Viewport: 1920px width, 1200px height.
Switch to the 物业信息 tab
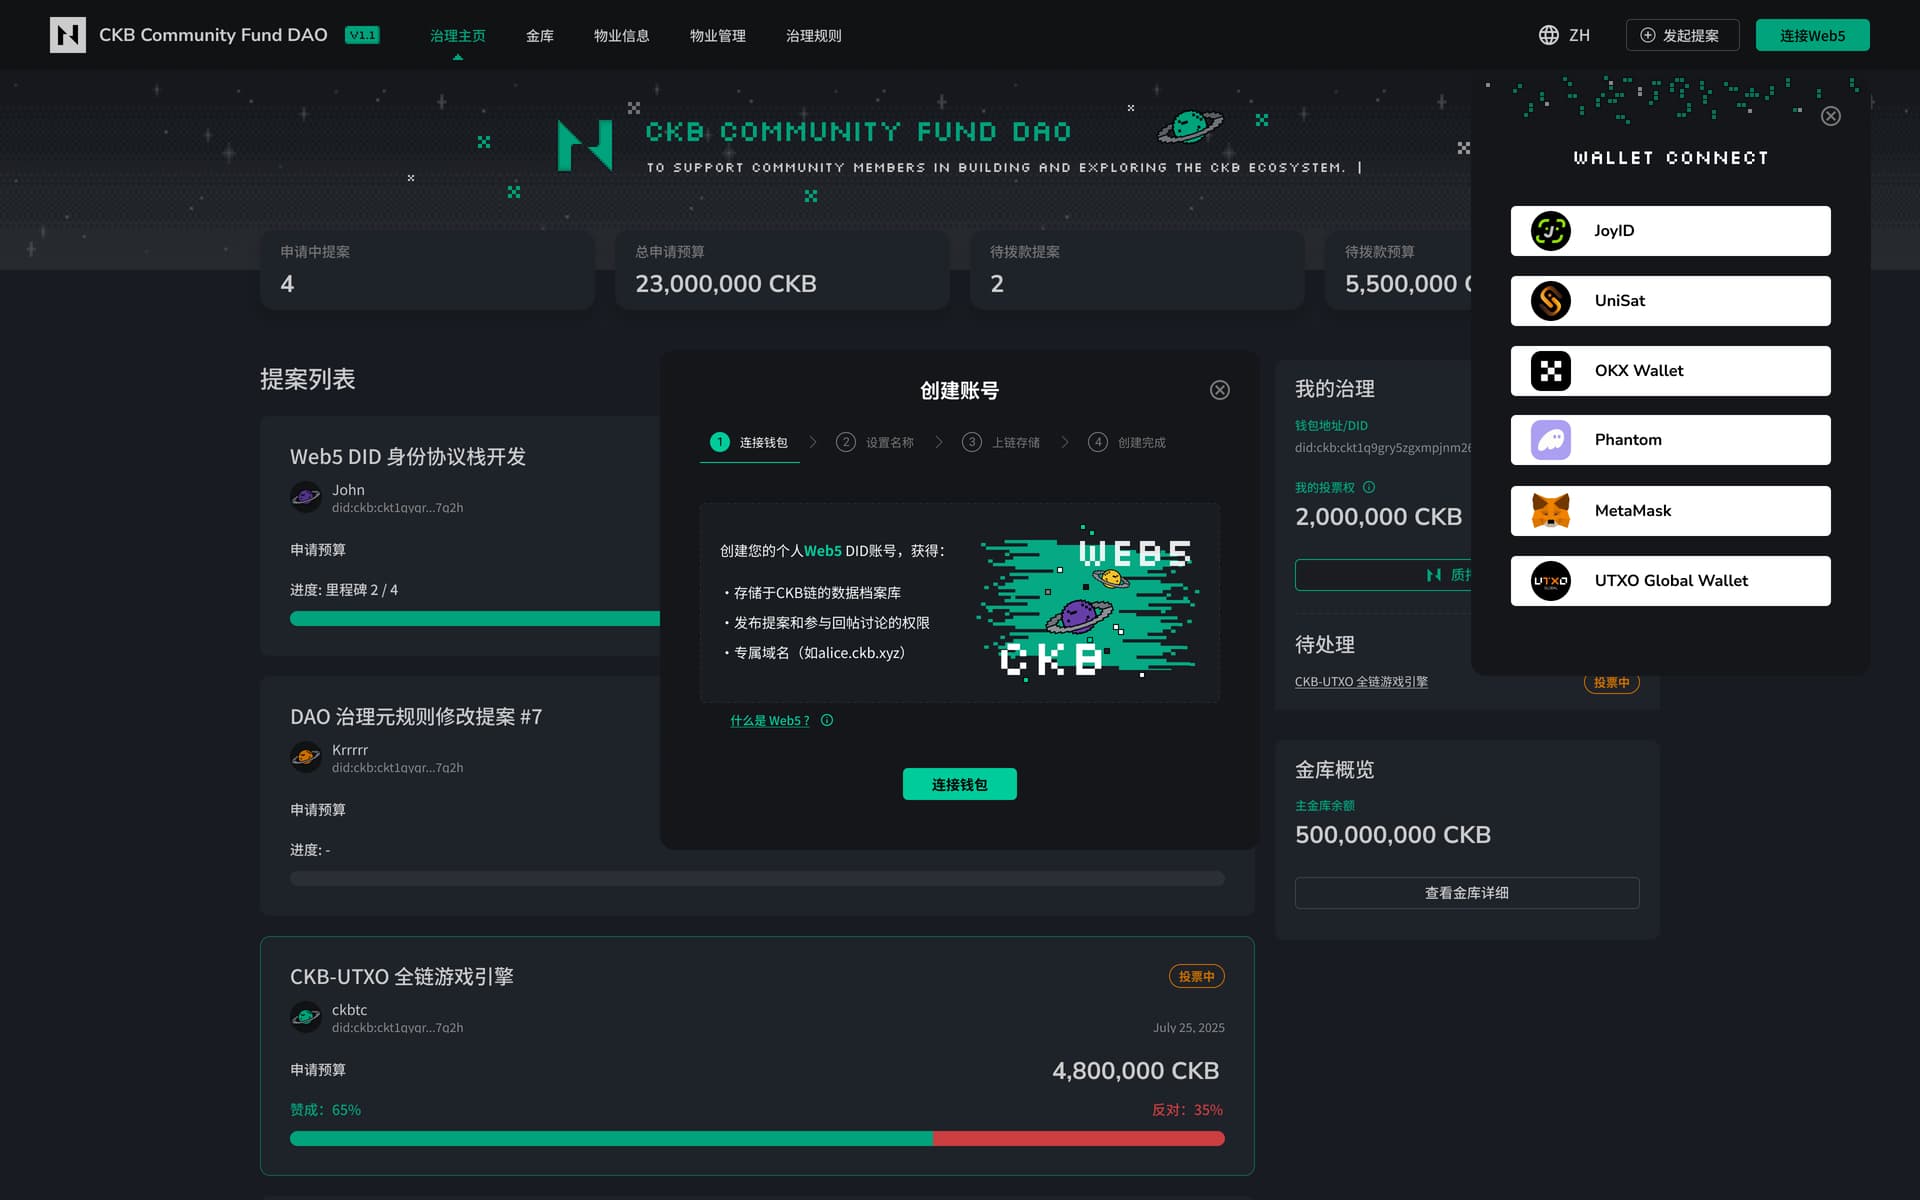pos(621,36)
